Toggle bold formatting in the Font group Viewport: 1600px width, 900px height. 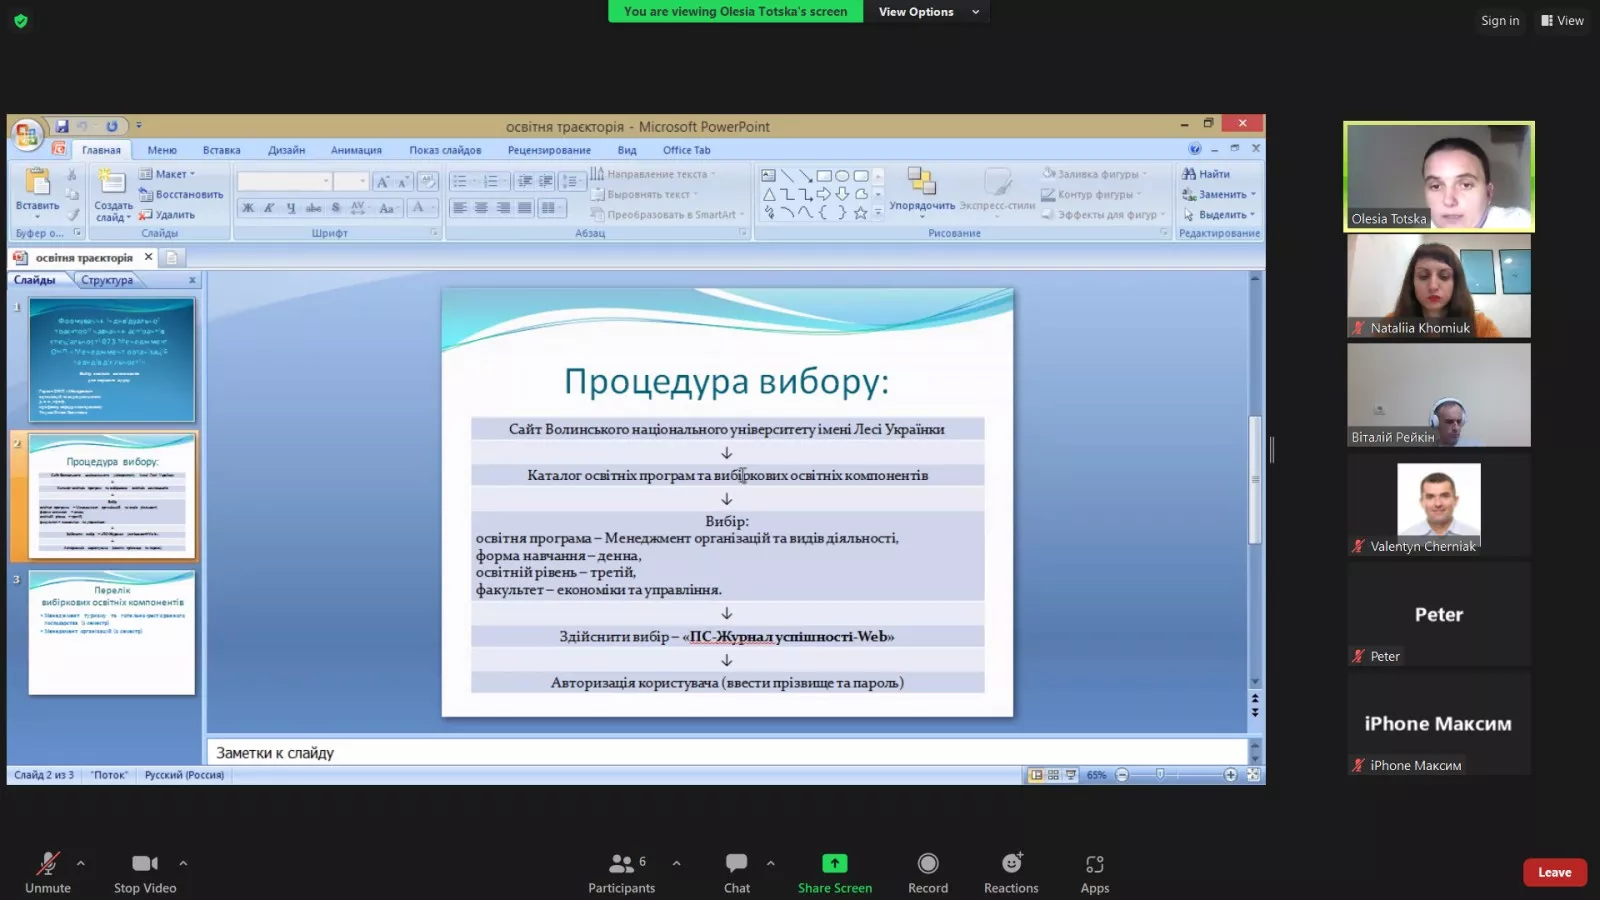248,207
